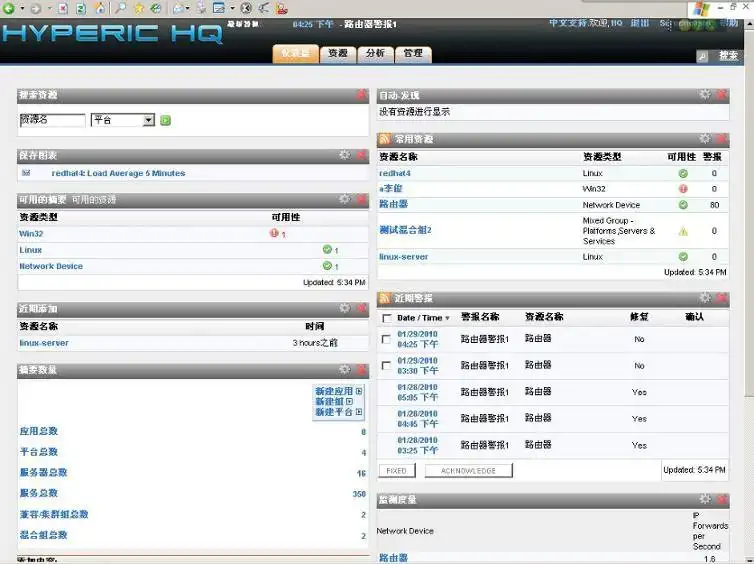The image size is (754, 564).
Task: Click the green go arrow next to 平台
Action: pyautogui.click(x=165, y=120)
